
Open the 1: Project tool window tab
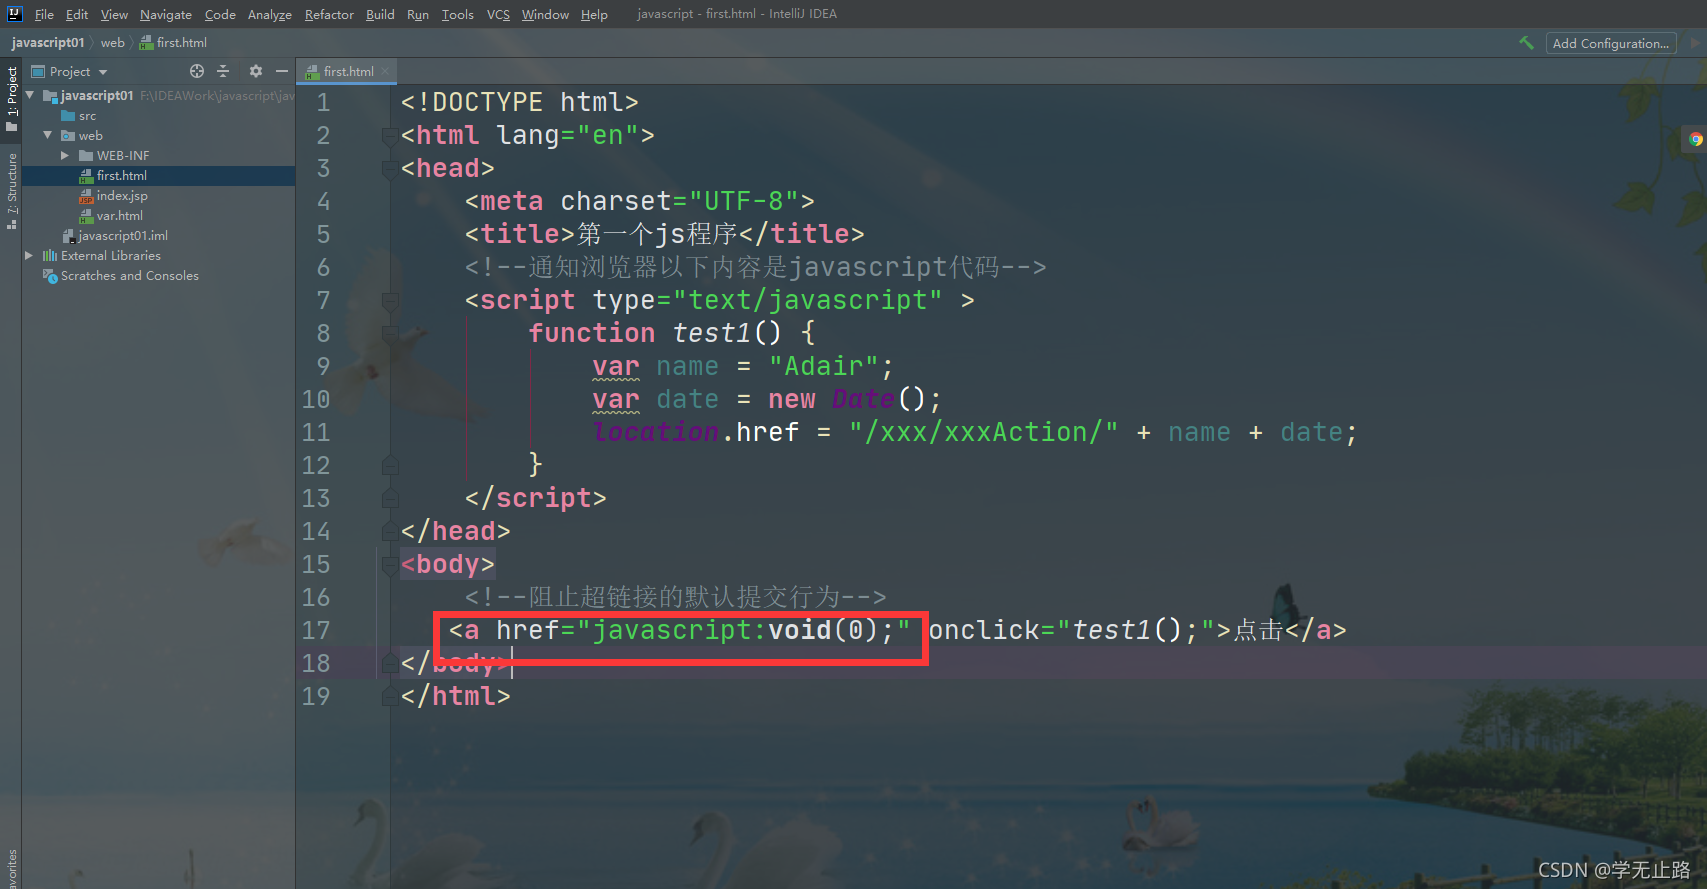12,98
